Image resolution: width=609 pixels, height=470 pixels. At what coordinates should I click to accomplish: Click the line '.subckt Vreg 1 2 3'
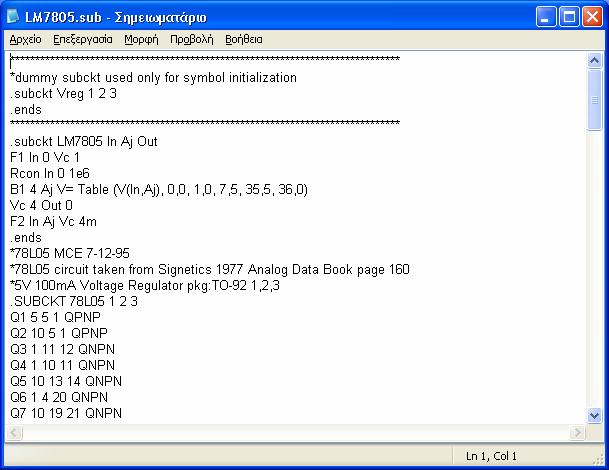(63, 94)
